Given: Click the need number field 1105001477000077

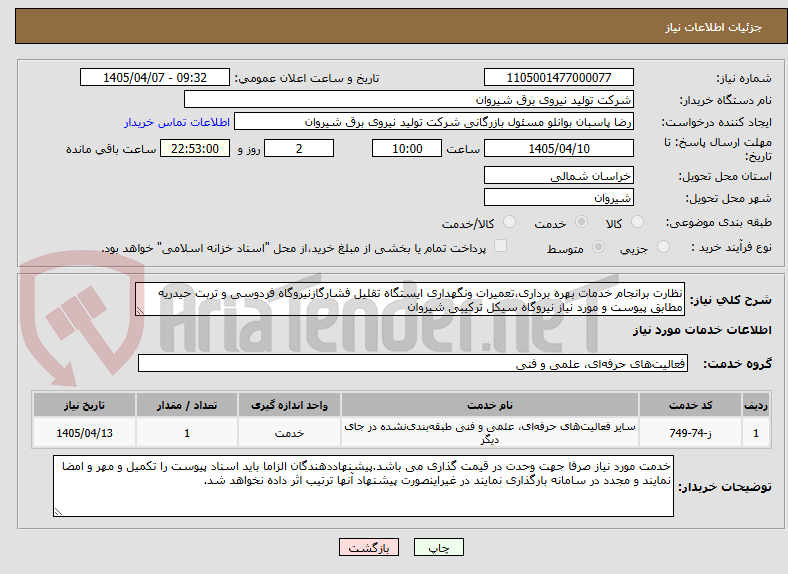Looking at the screenshot, I should 559,77.
